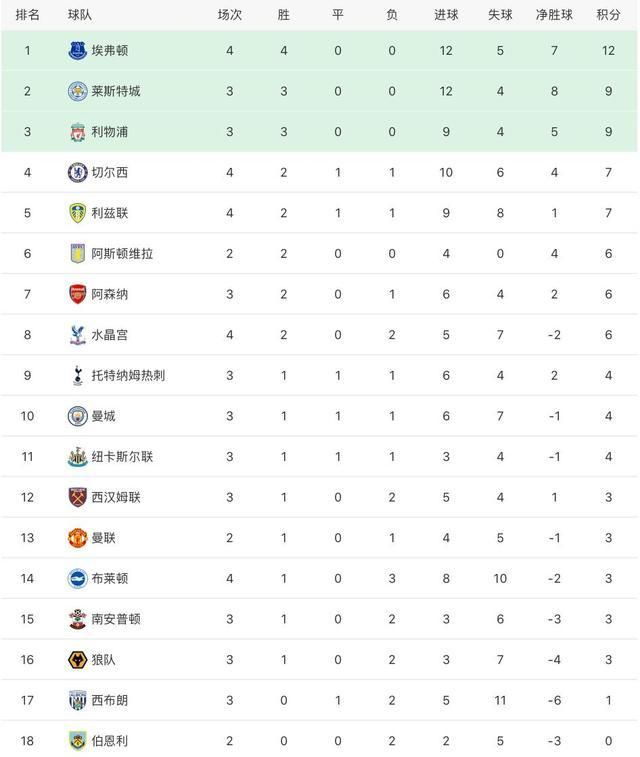Click the Liverpool club crest
The height and width of the screenshot is (757, 640).
coord(77,132)
